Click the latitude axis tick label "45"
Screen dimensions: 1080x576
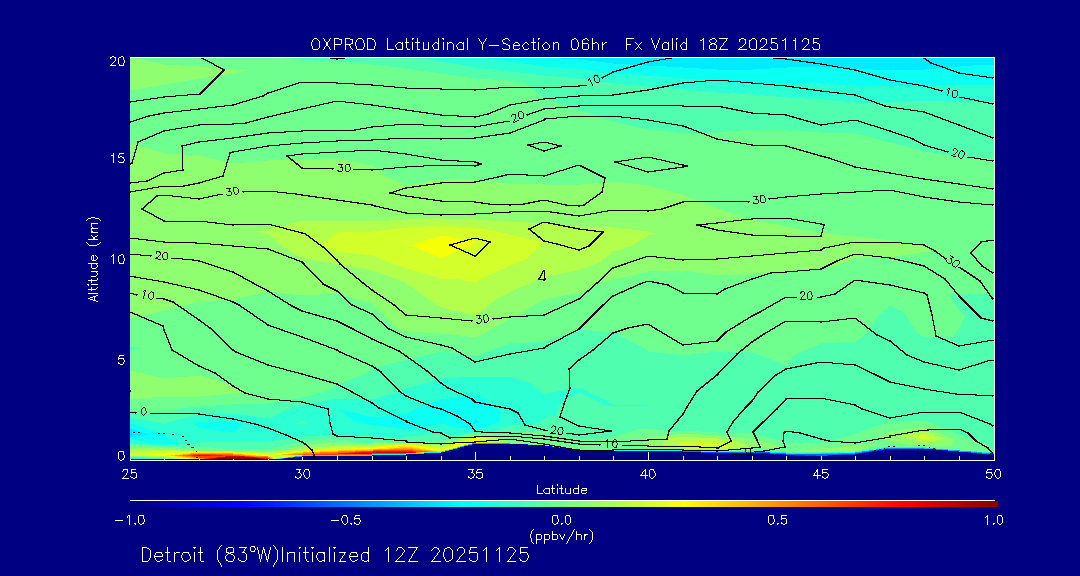point(820,475)
